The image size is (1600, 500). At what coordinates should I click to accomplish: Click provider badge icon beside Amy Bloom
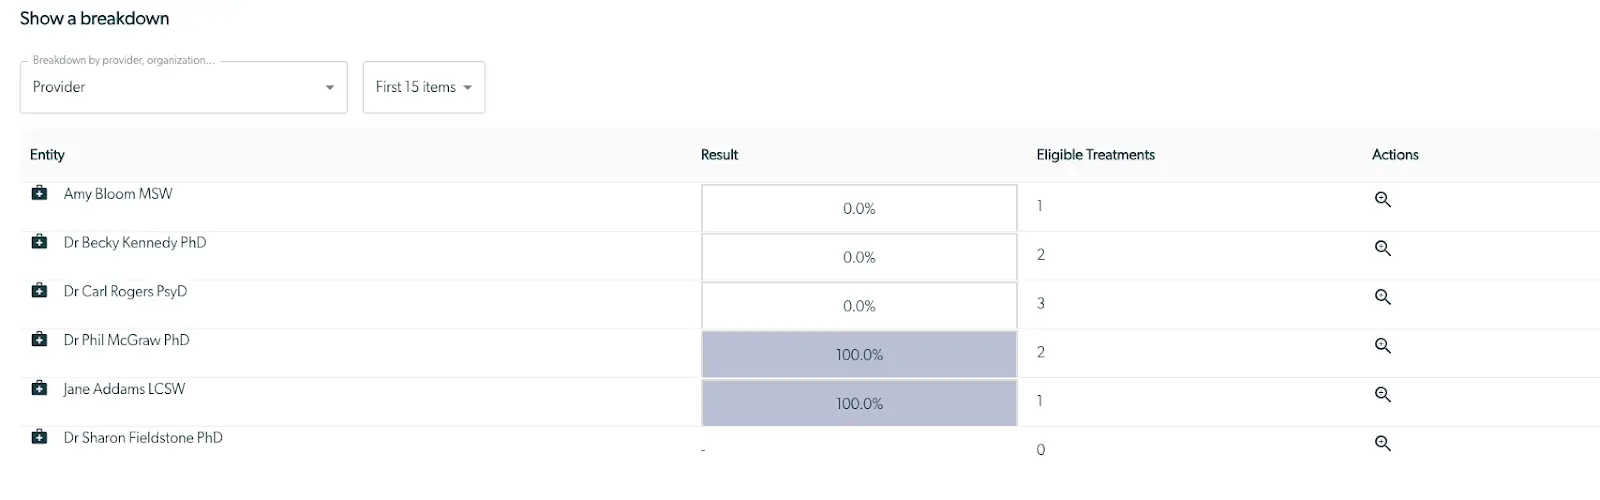point(39,193)
